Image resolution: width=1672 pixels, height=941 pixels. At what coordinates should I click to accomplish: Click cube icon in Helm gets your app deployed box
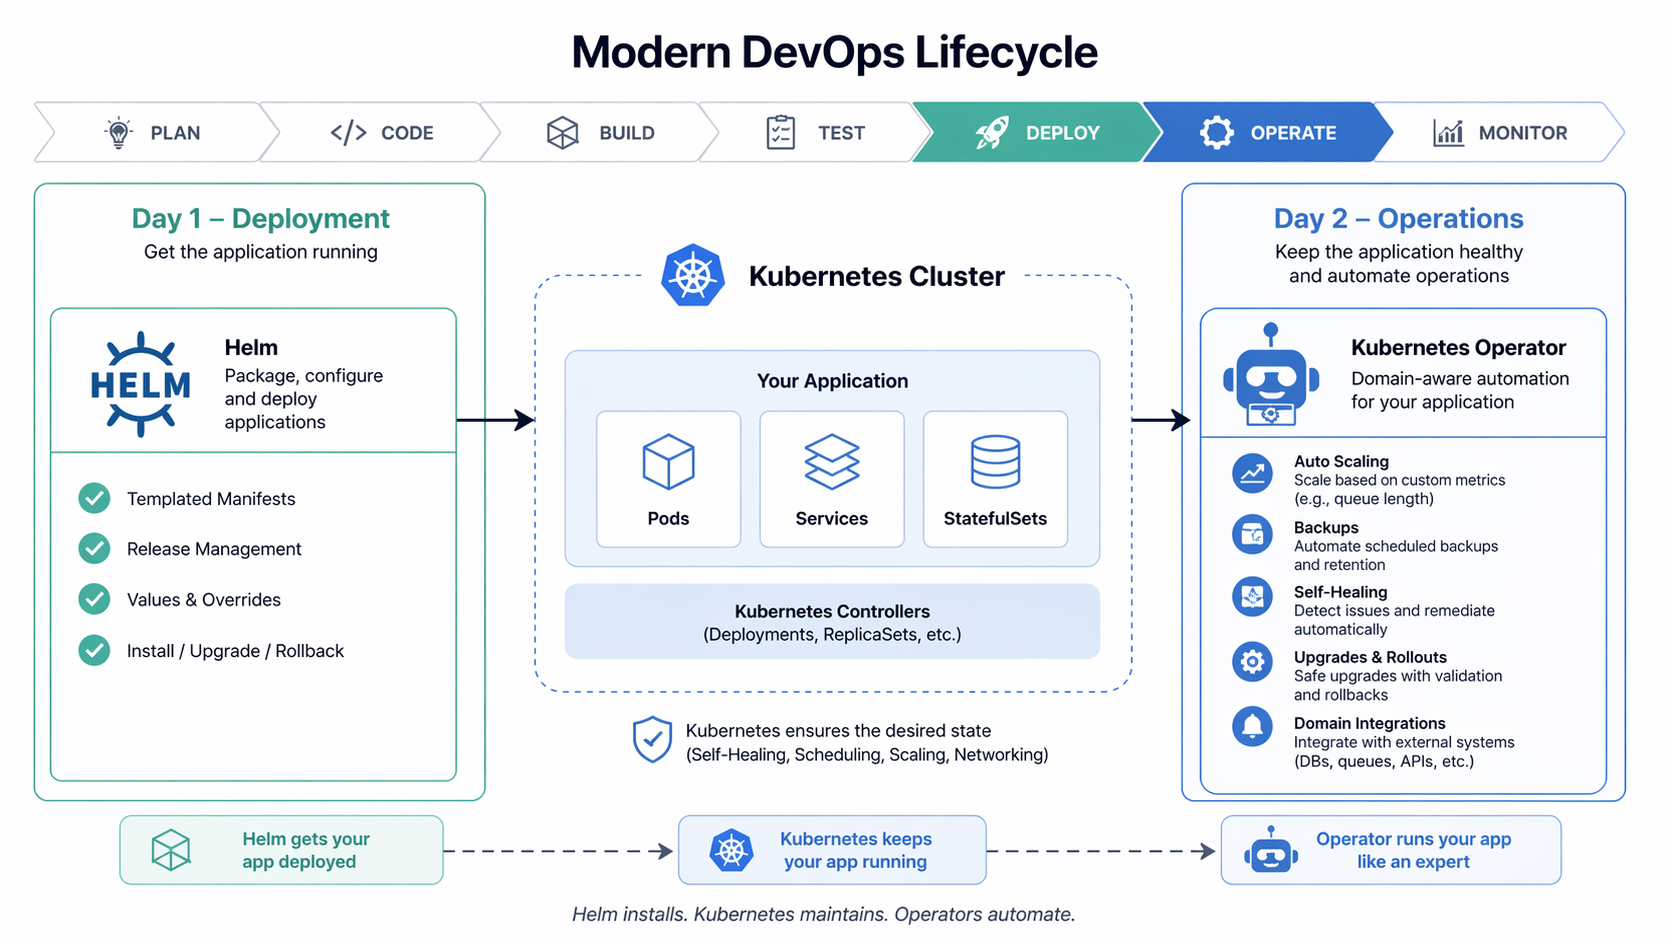(171, 850)
